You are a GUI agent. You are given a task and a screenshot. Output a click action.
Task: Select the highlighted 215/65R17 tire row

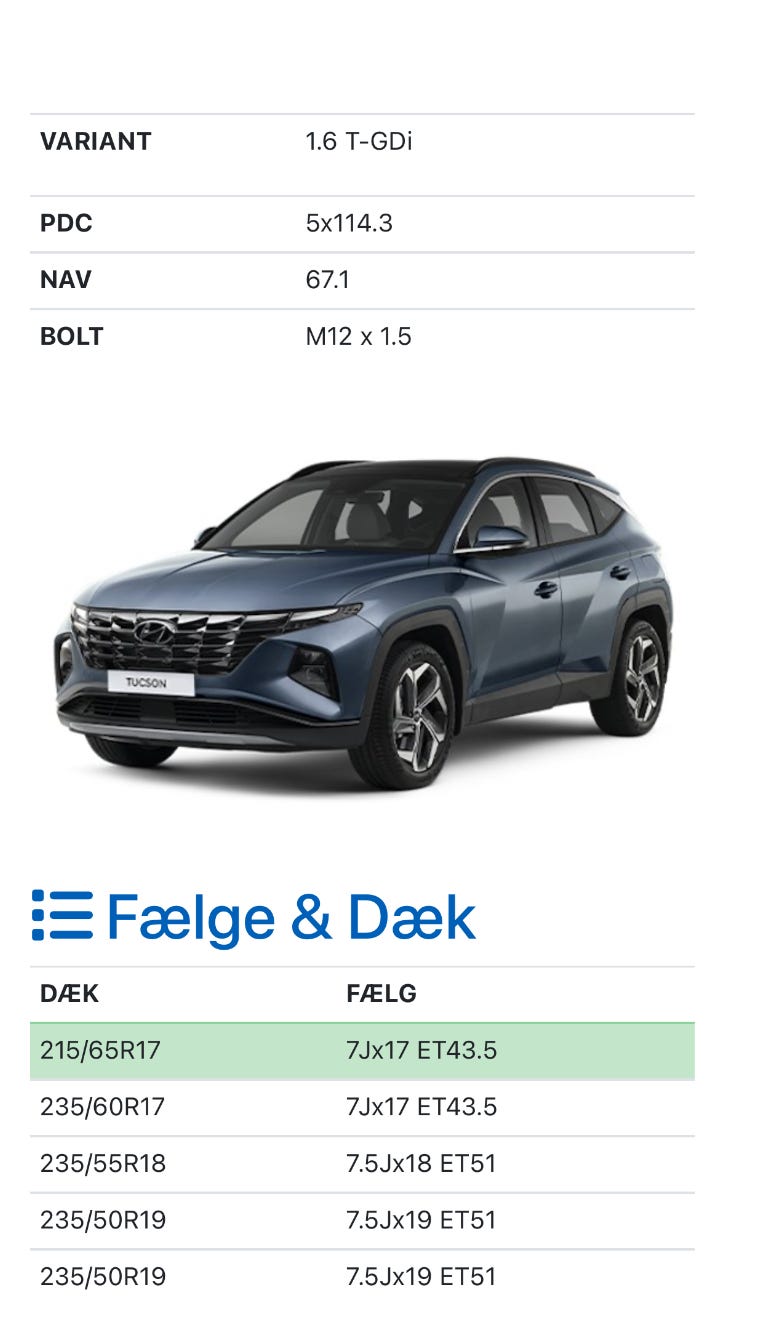(362, 1051)
